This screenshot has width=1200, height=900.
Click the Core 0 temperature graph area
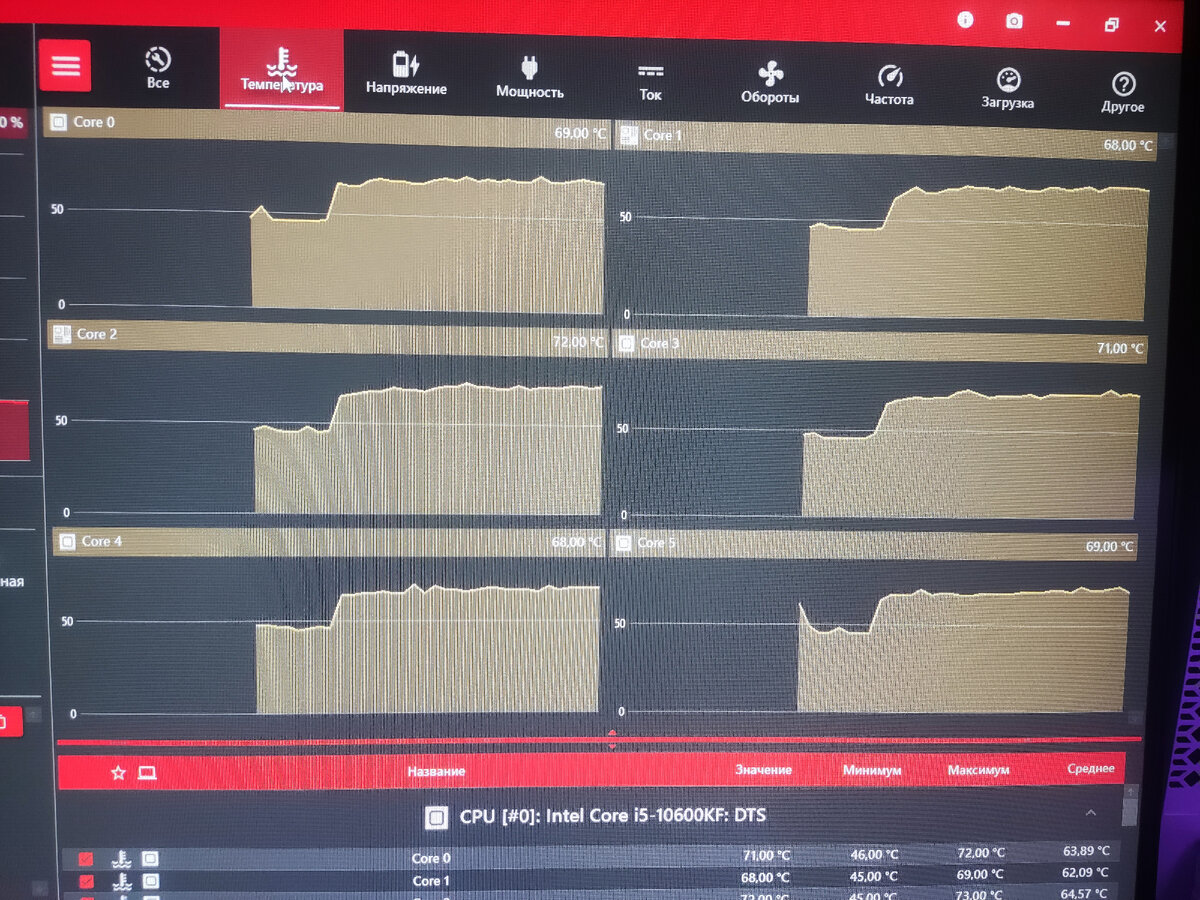[x=325, y=232]
